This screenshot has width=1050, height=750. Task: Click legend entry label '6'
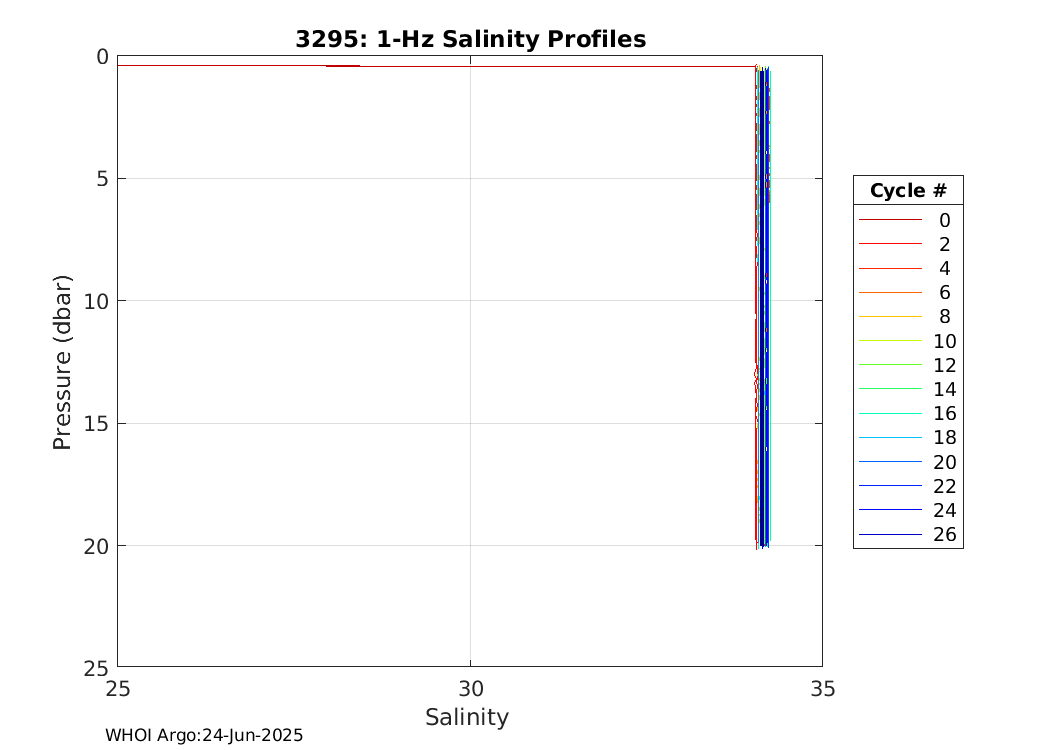point(944,293)
